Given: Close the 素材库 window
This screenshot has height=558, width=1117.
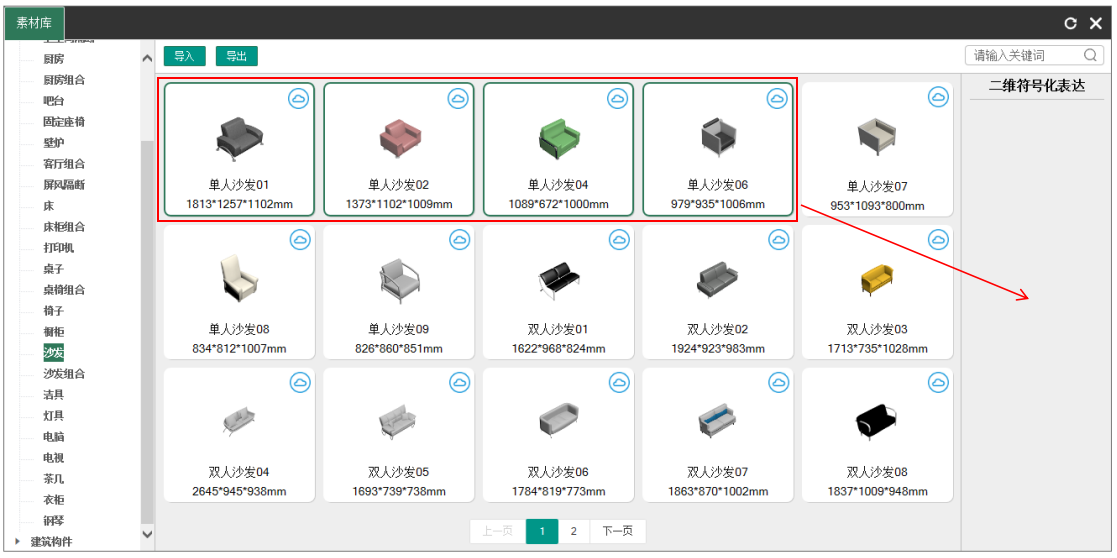Looking at the screenshot, I should (1096, 24).
